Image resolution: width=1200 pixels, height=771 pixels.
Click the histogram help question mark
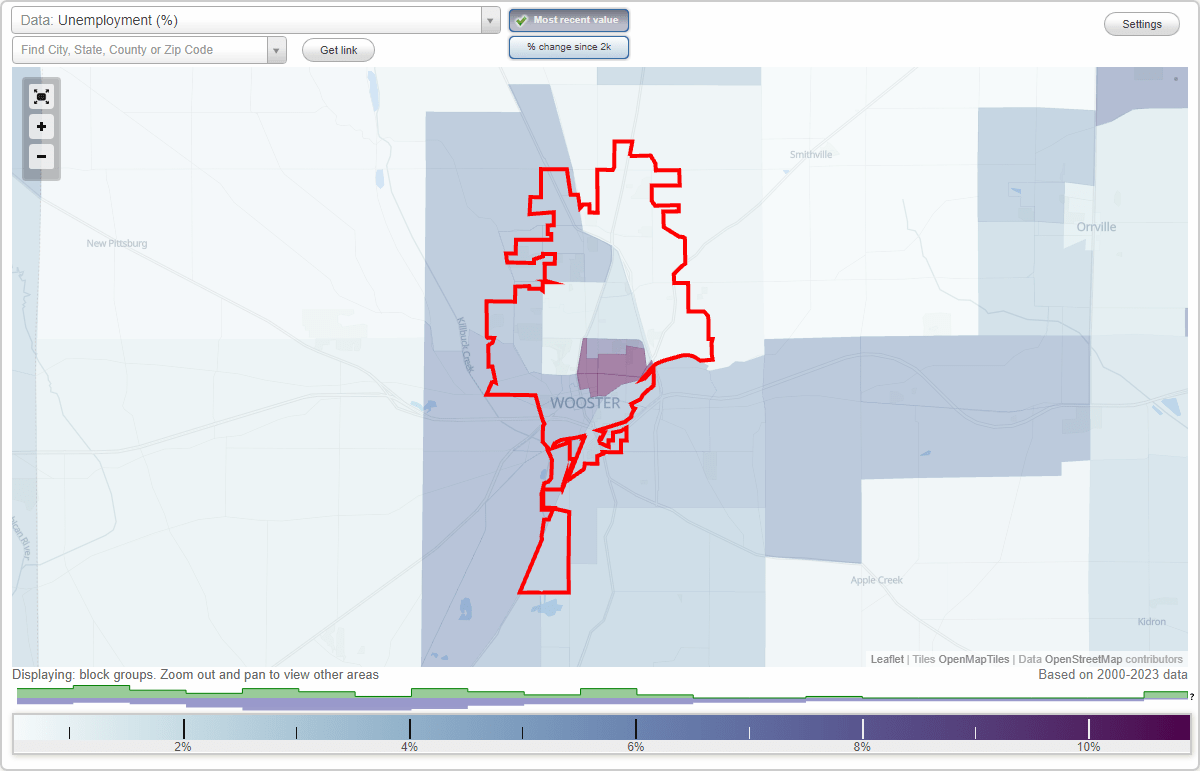pos(1192,697)
